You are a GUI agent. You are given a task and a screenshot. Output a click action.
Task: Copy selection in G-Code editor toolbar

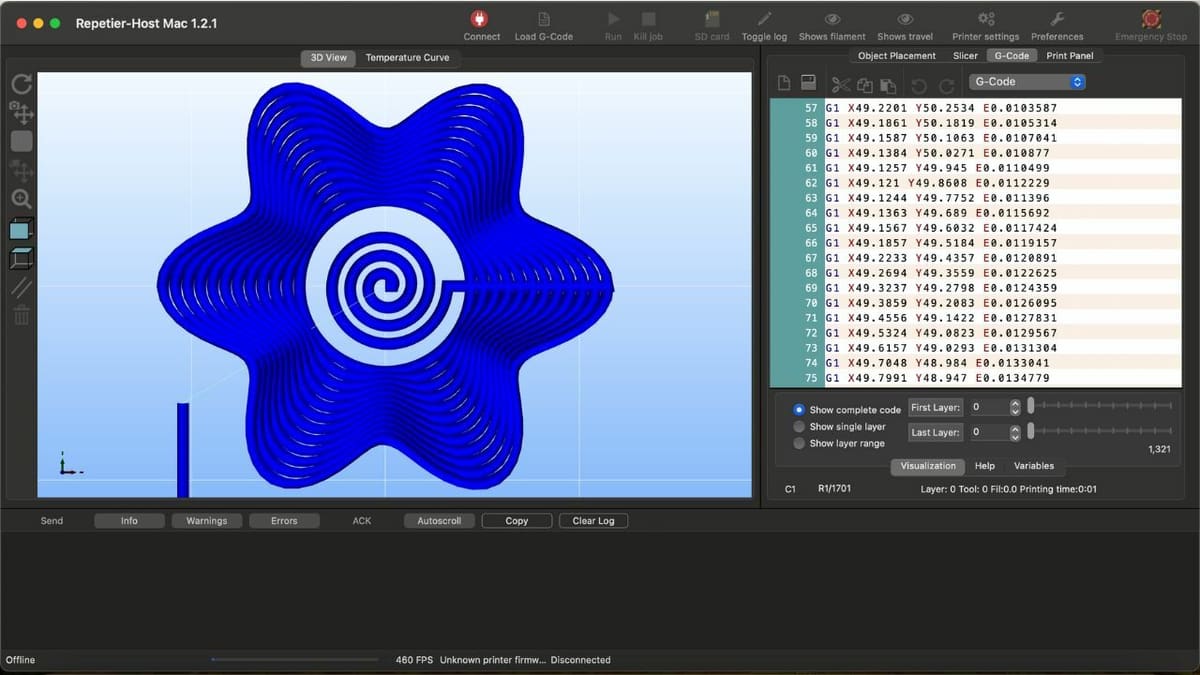click(x=865, y=86)
